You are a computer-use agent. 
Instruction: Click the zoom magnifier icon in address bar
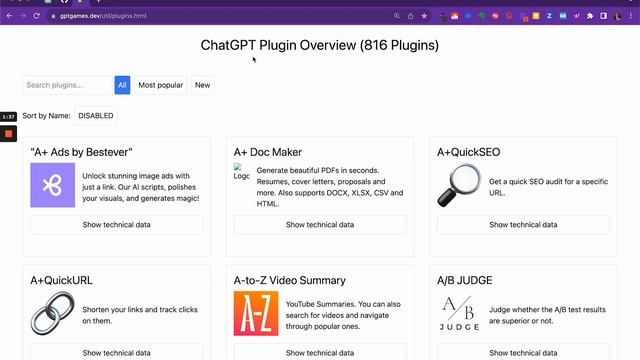coord(397,16)
